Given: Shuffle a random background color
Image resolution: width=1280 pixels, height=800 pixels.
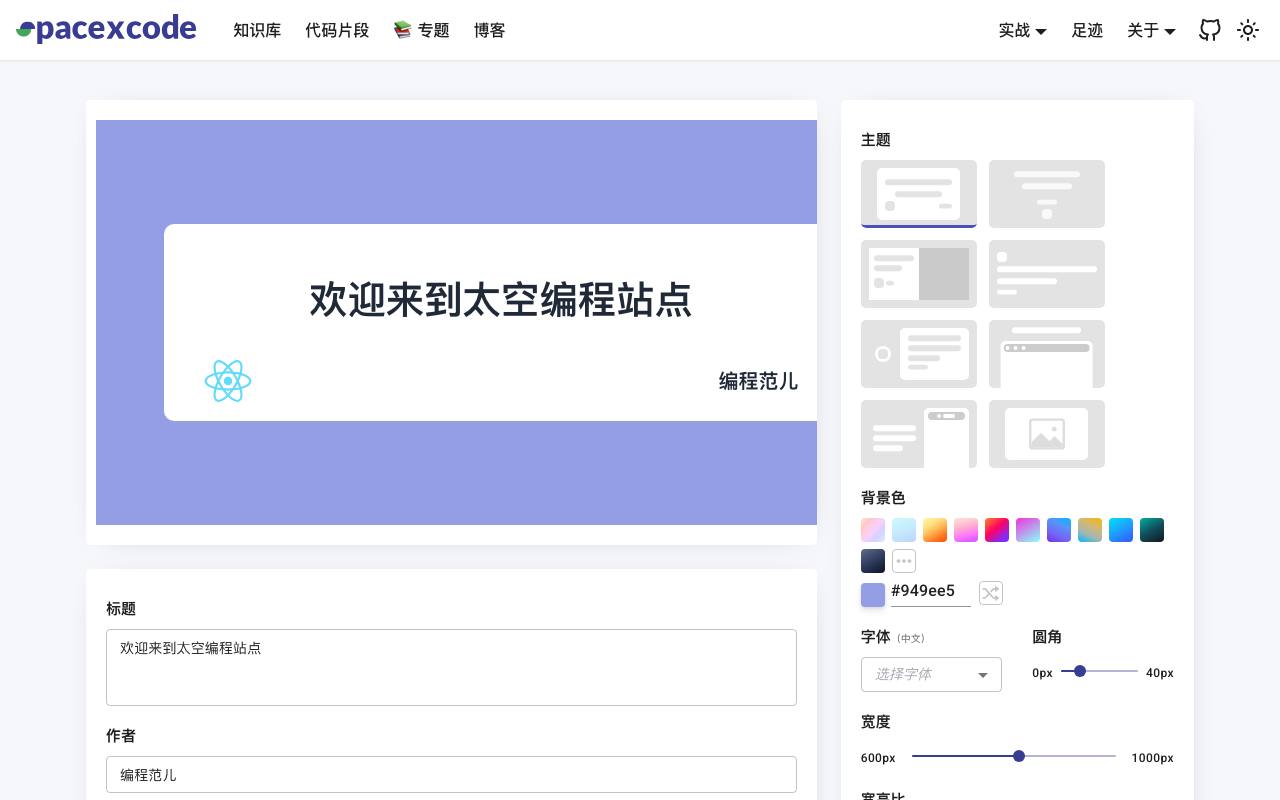Looking at the screenshot, I should point(990,593).
